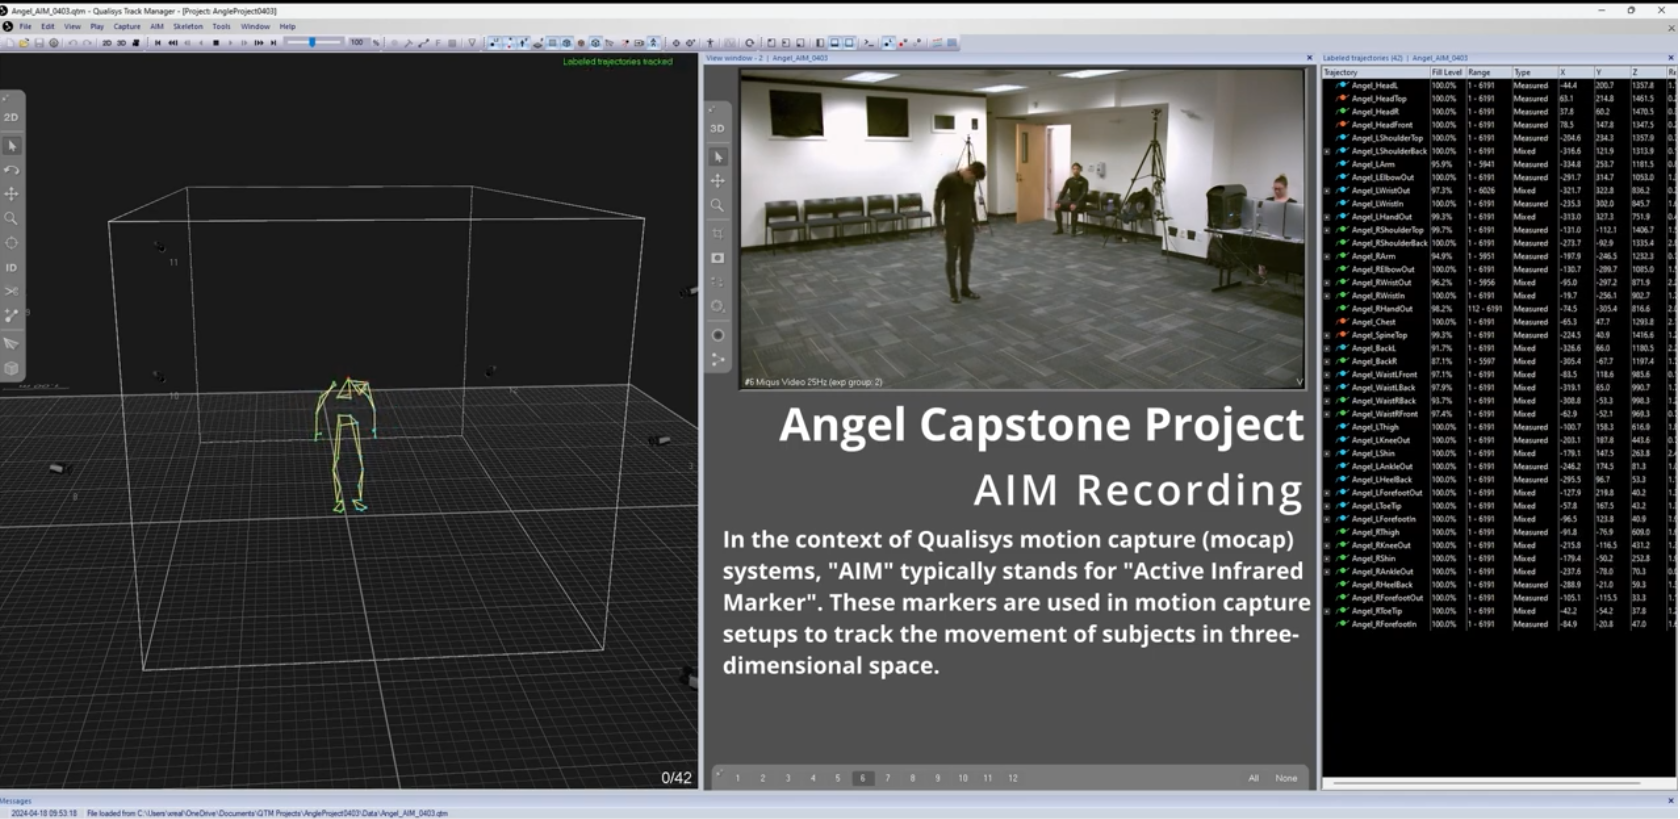The image size is (1680, 819).
Task: Expand the Angel_LShoulderBack trajectory row
Action: coord(1327,151)
